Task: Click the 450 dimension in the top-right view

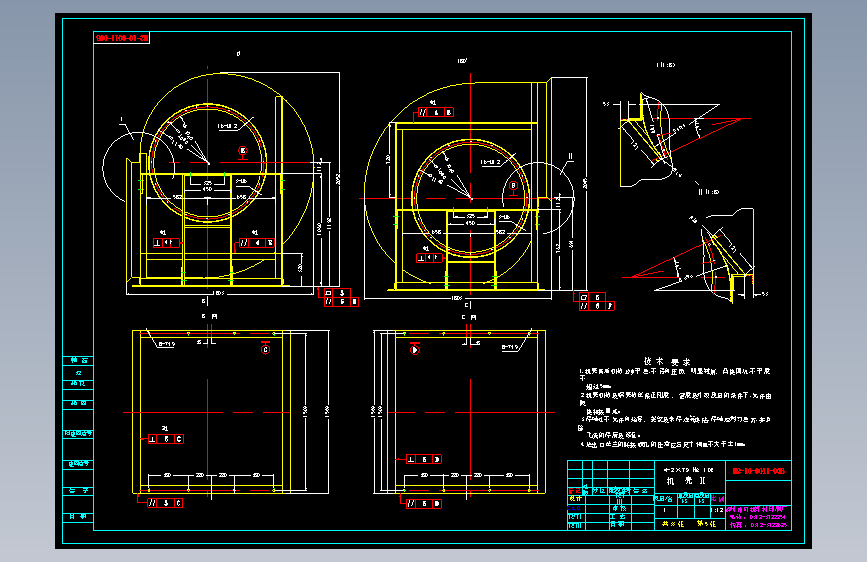Action: [470, 223]
